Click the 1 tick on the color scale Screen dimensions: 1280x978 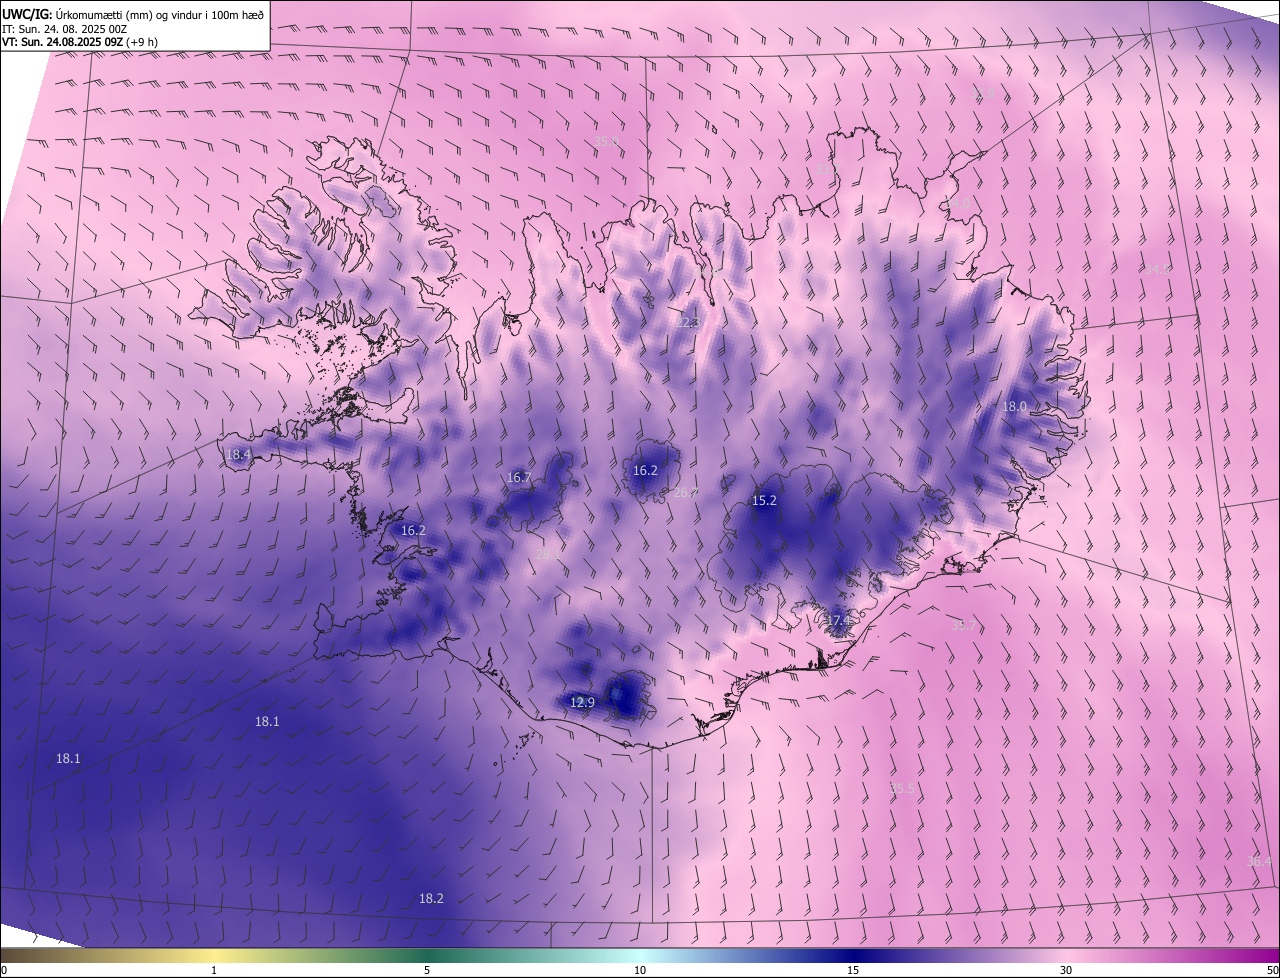[x=214, y=971]
